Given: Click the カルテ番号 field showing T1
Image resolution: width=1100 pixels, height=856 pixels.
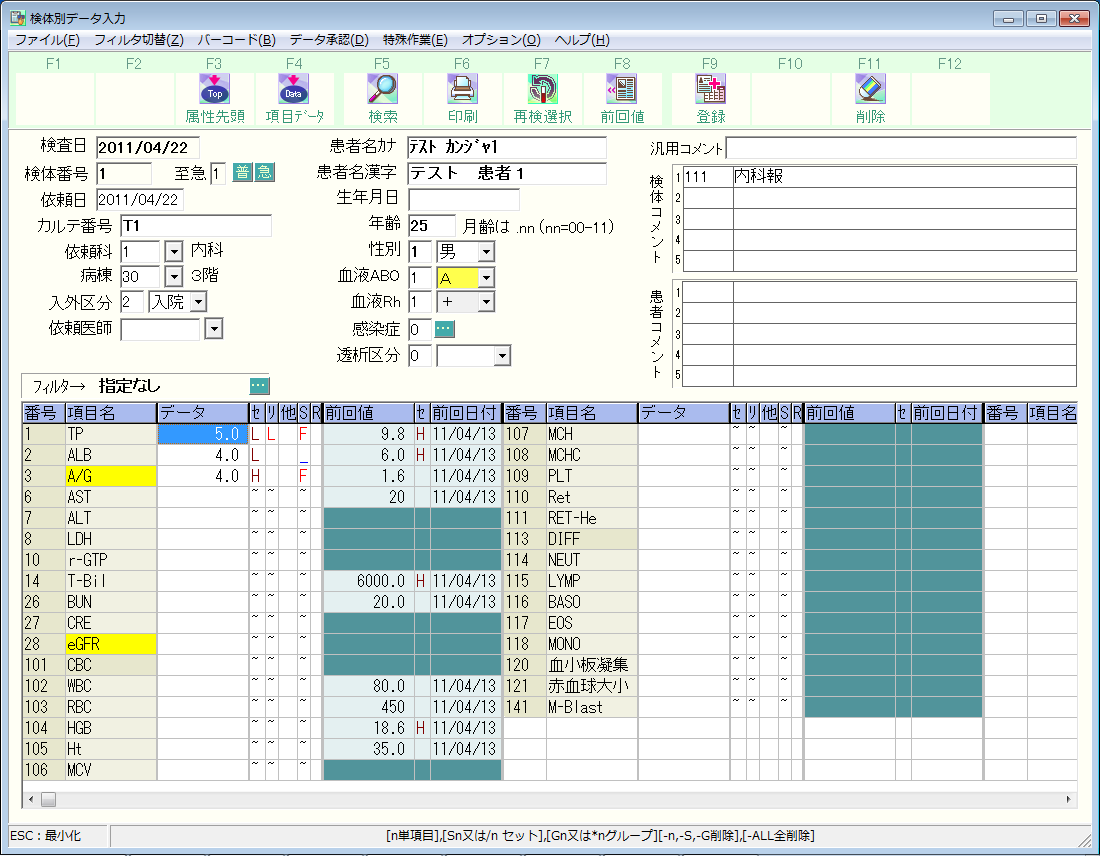Looking at the screenshot, I should click(x=196, y=225).
